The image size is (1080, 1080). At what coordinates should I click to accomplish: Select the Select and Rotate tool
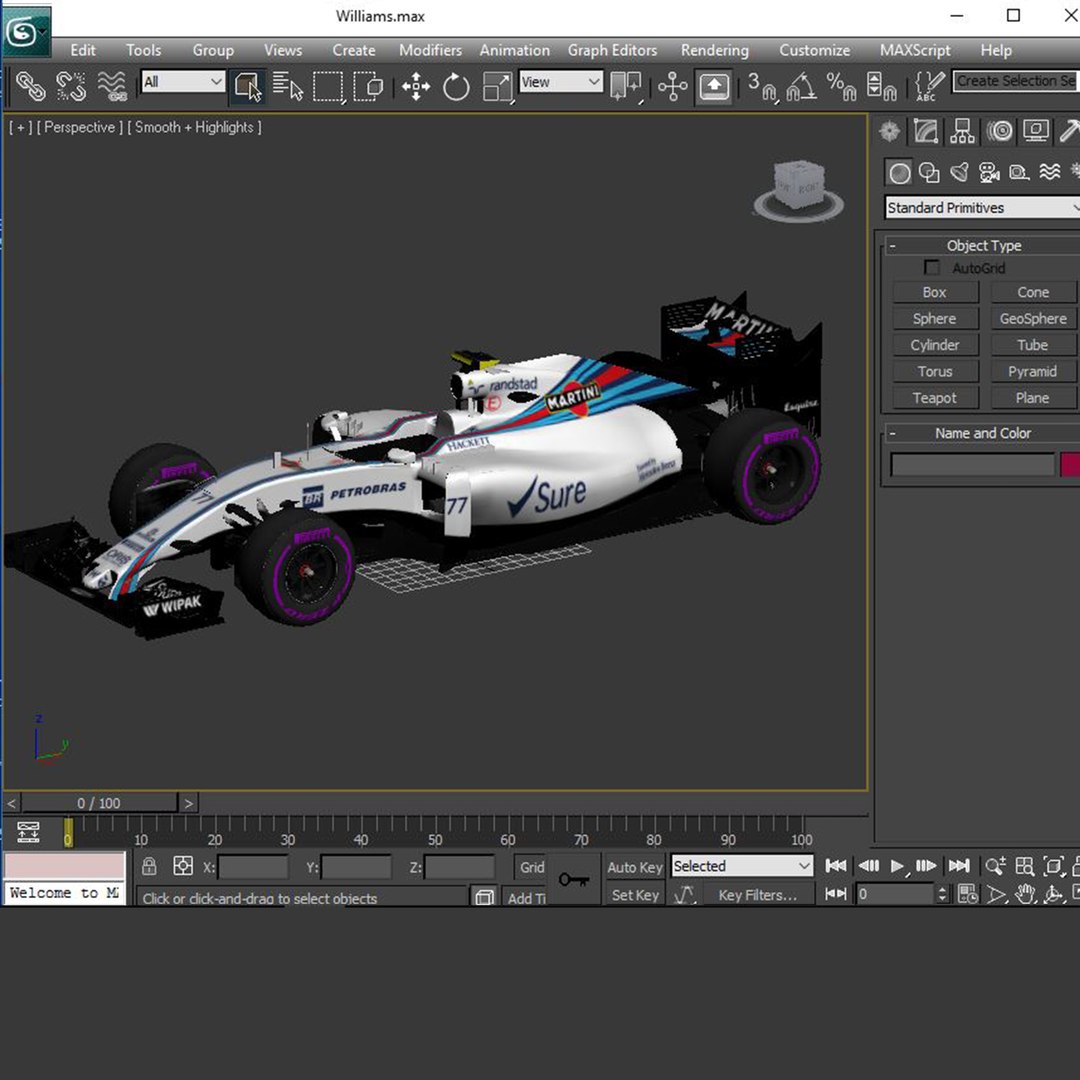point(456,87)
